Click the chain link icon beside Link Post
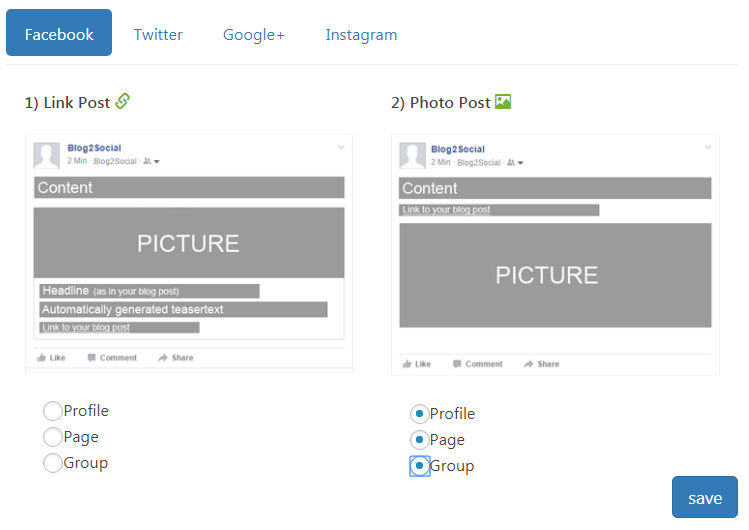Viewport: 749px width, 530px height. click(x=123, y=101)
